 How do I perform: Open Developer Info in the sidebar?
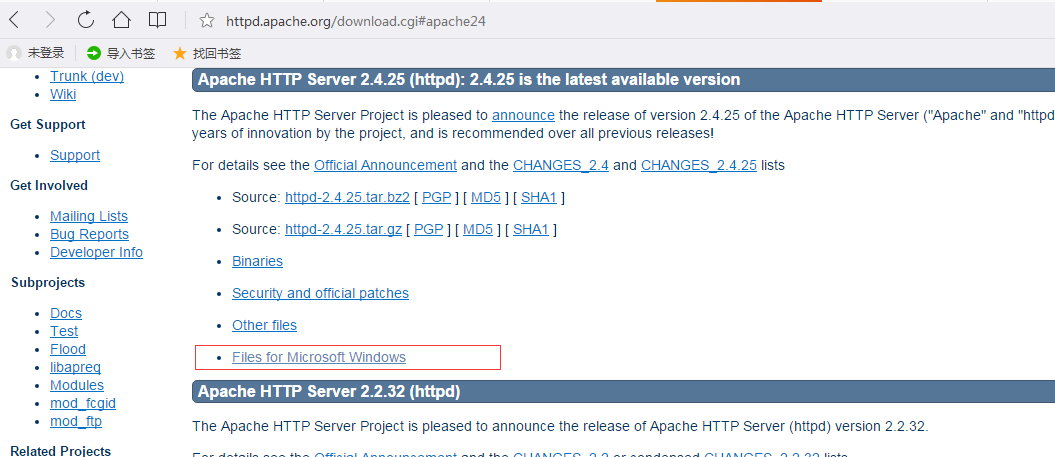(96, 252)
